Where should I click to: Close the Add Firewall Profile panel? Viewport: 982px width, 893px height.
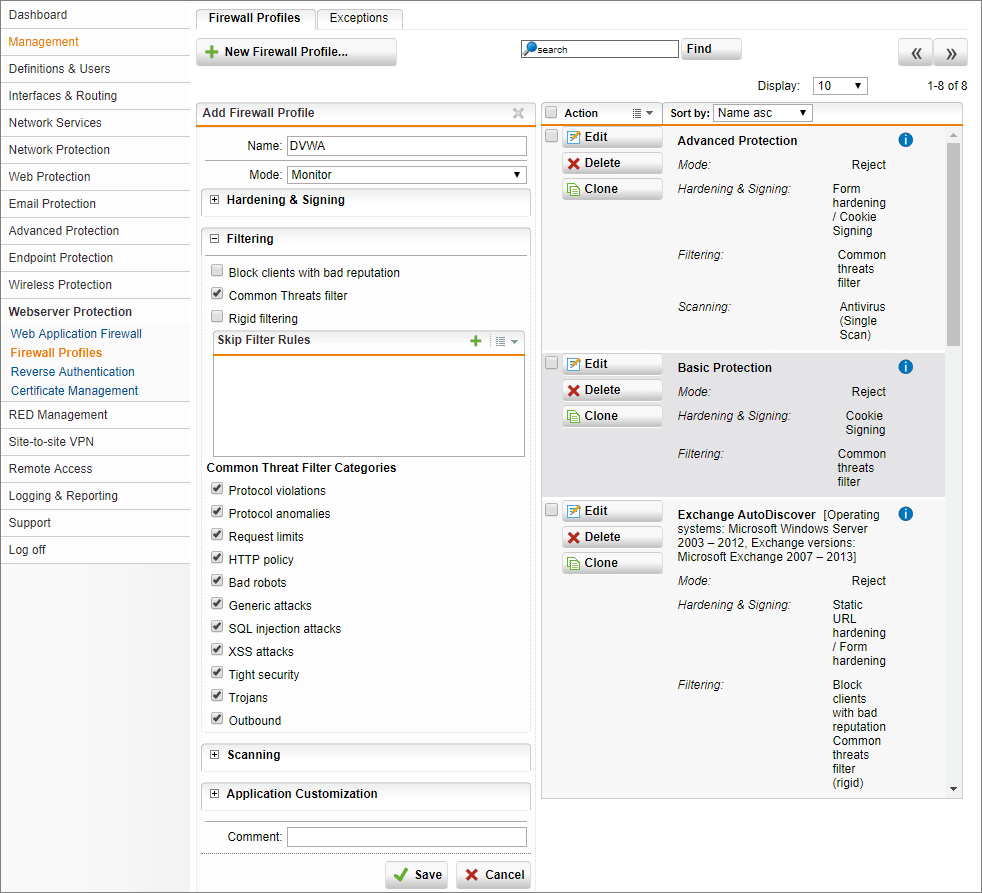[518, 113]
